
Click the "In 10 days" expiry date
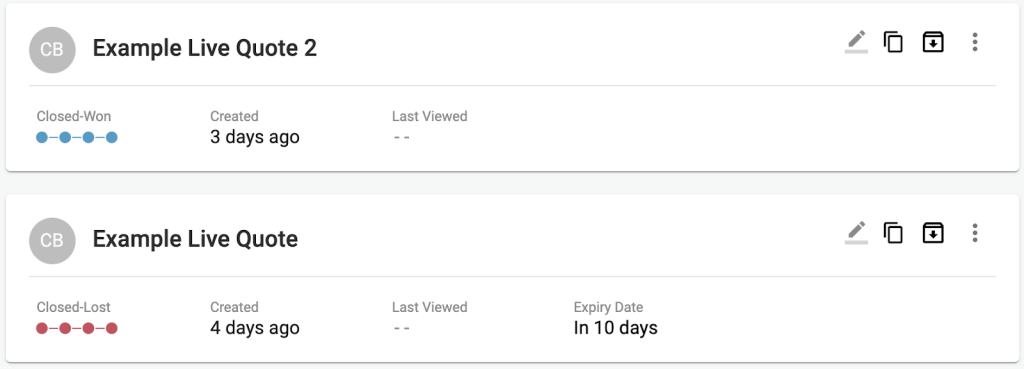click(x=615, y=327)
